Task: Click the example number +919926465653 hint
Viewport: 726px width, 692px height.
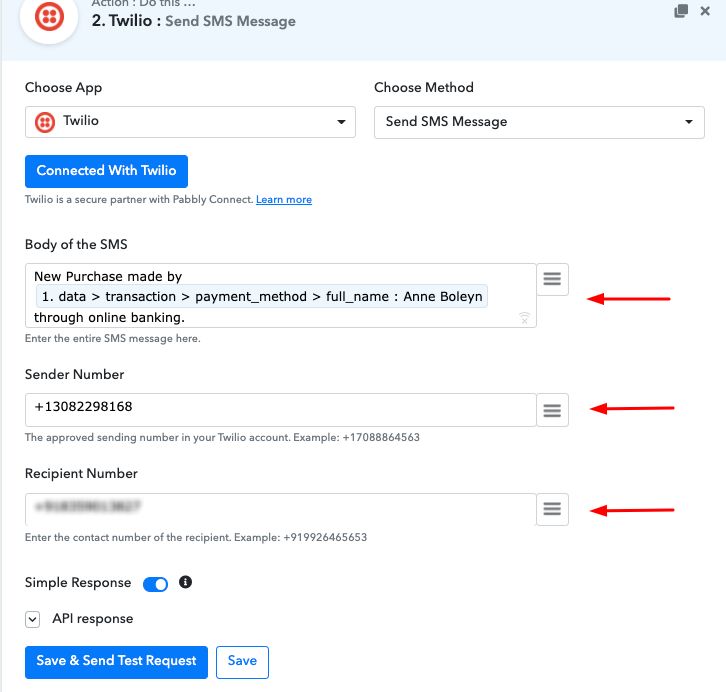Action: 325,537
